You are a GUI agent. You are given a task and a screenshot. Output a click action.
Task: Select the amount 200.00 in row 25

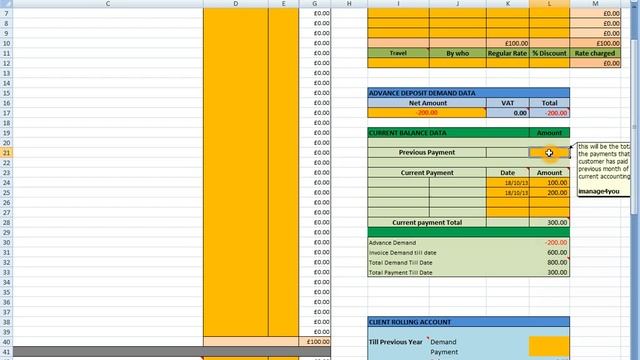549,193
